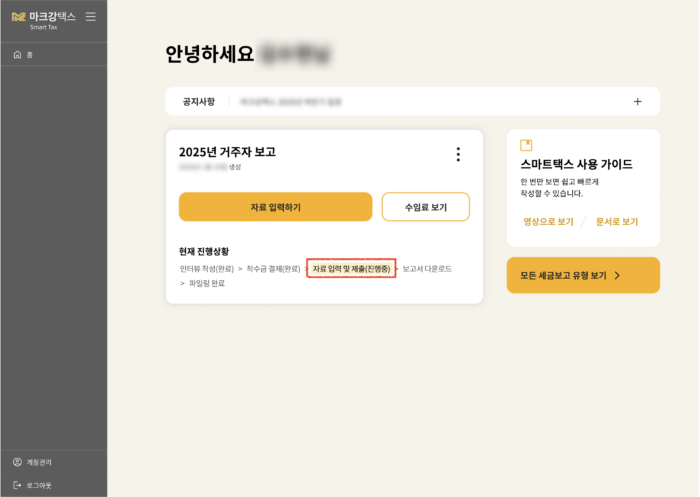Click the 계정관리 profile icon
The image size is (700, 497).
pyautogui.click(x=17, y=462)
